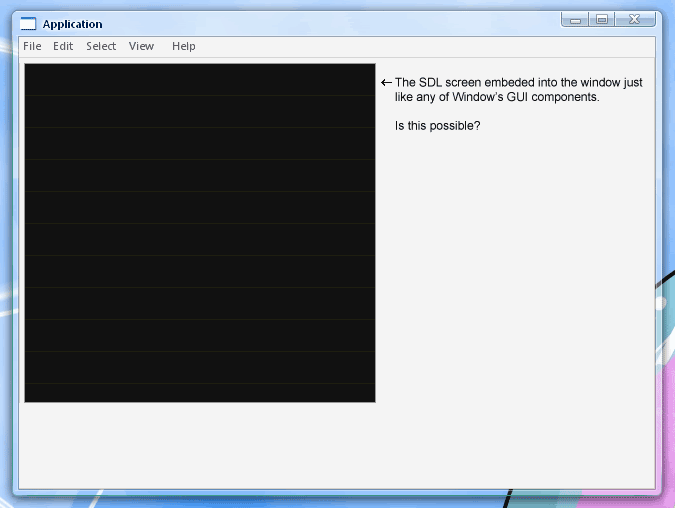
Task: Open the View menu
Action: click(x=141, y=46)
